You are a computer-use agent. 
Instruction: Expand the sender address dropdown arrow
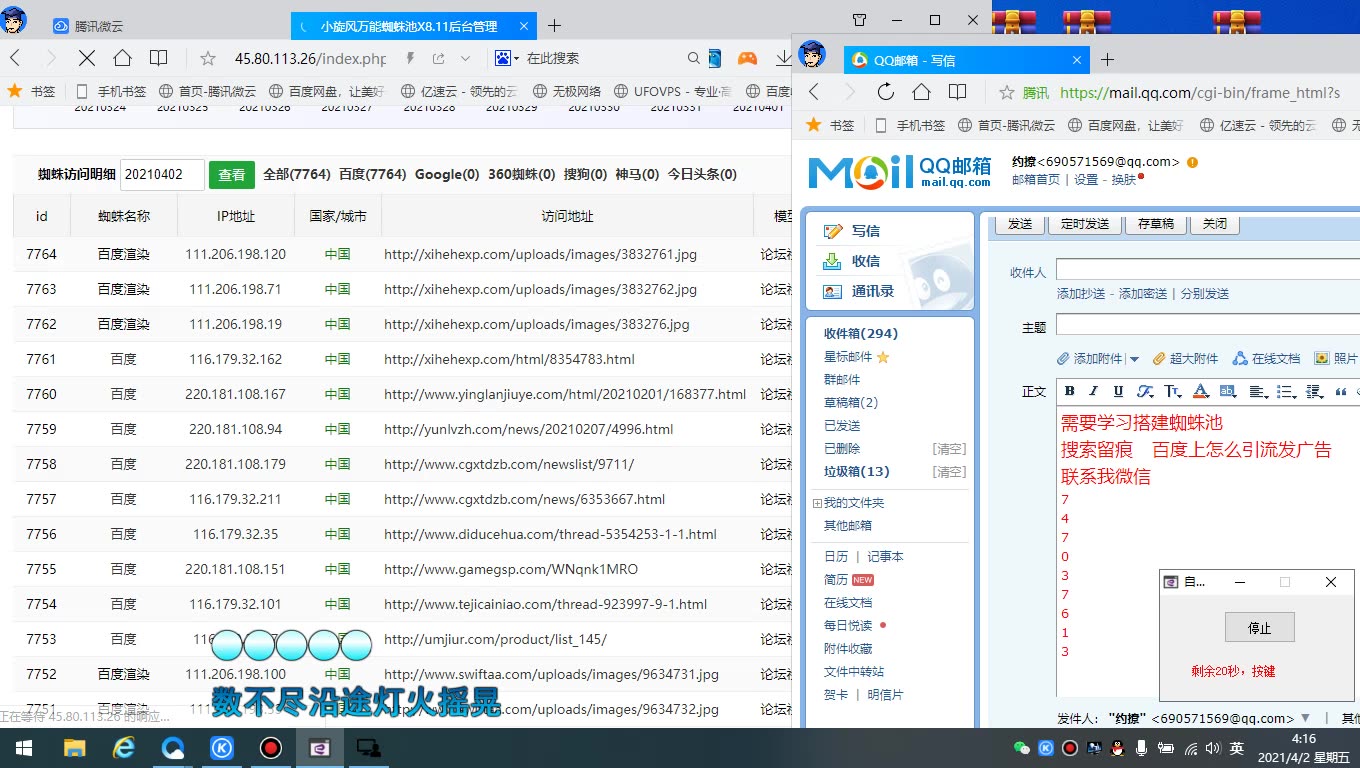[x=1304, y=718]
